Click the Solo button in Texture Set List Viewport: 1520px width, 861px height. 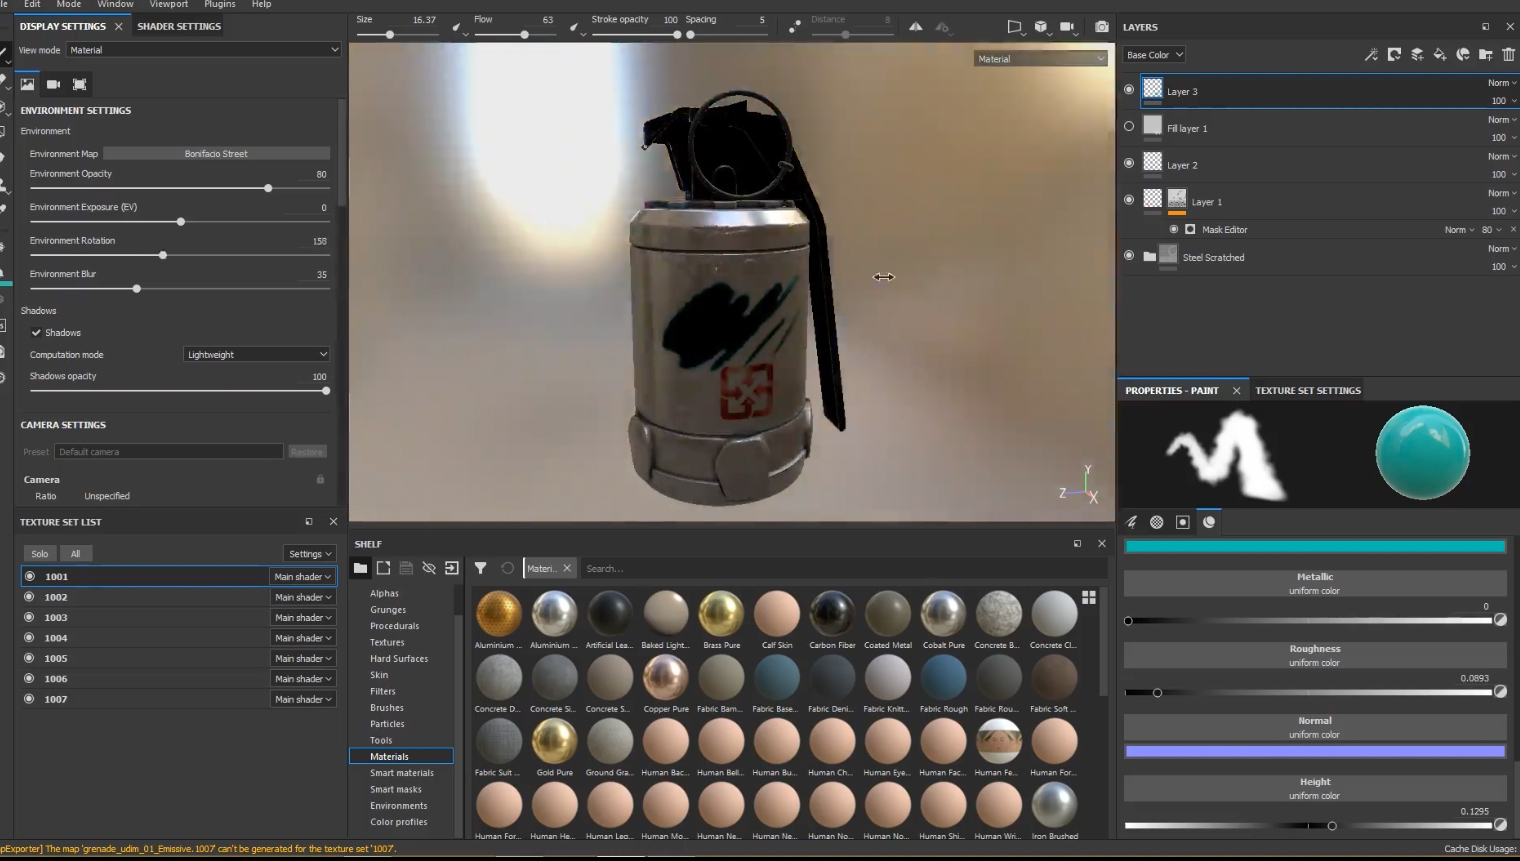tap(39, 553)
